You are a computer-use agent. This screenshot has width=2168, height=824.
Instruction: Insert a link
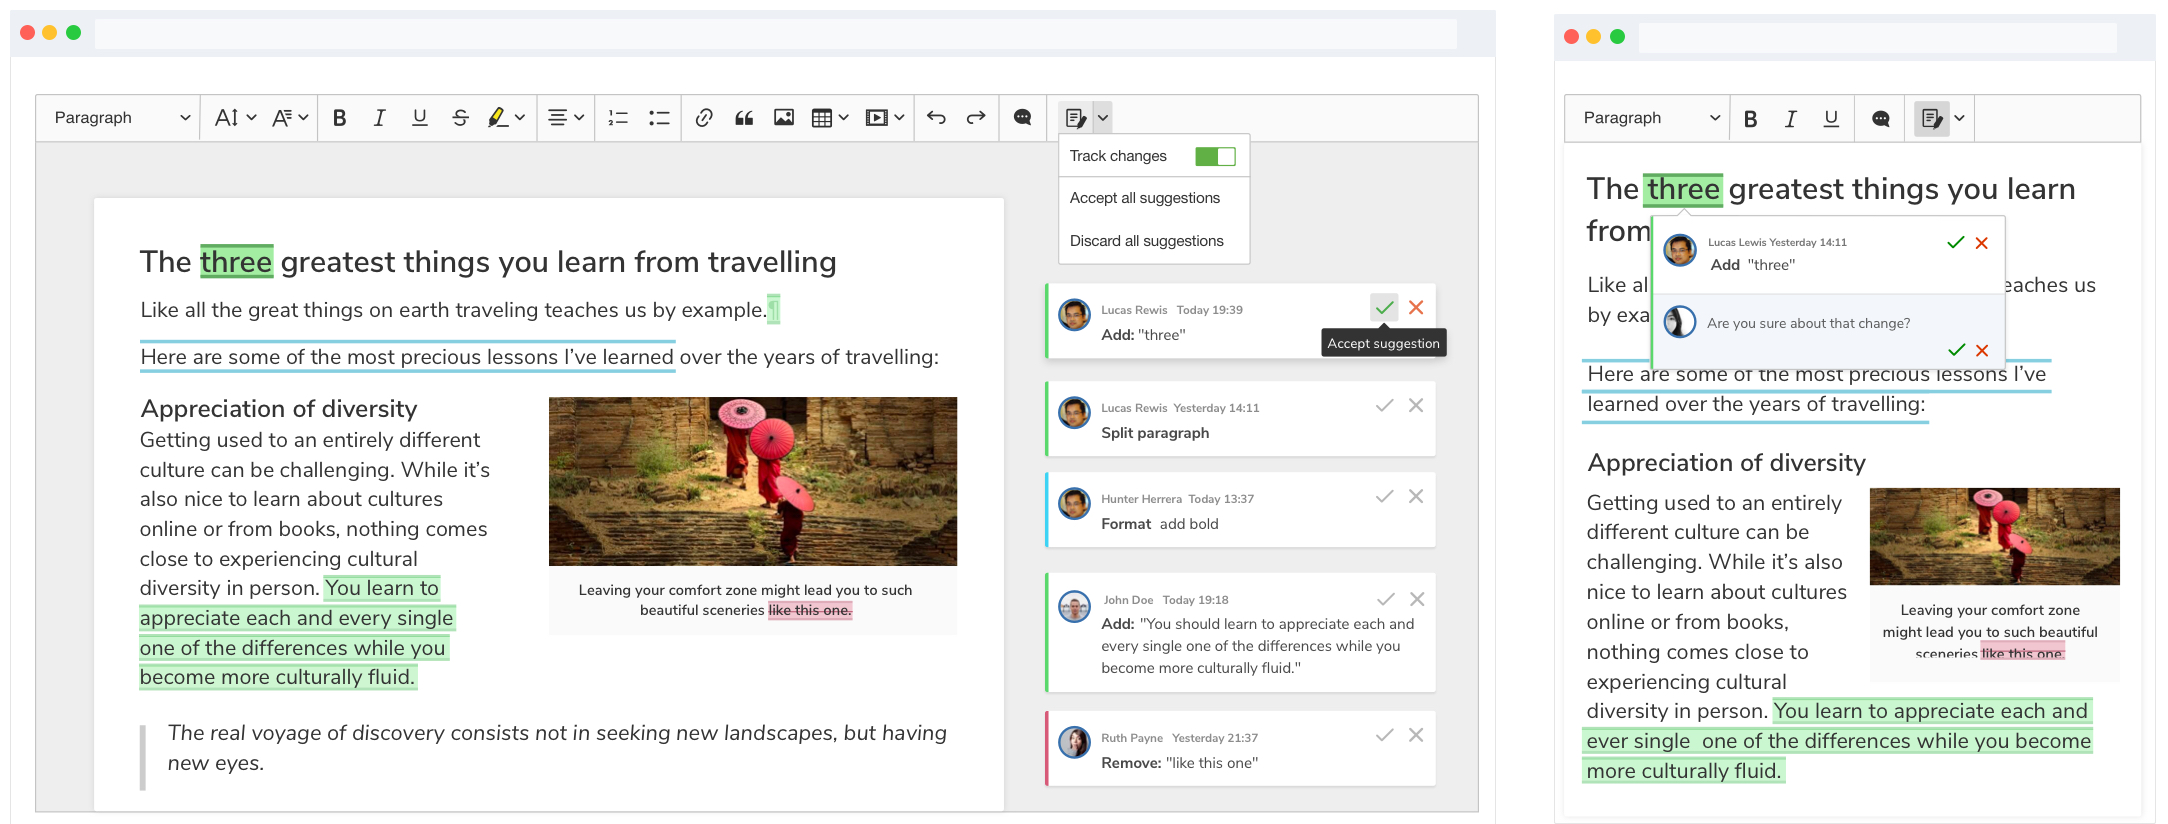pyautogui.click(x=704, y=118)
